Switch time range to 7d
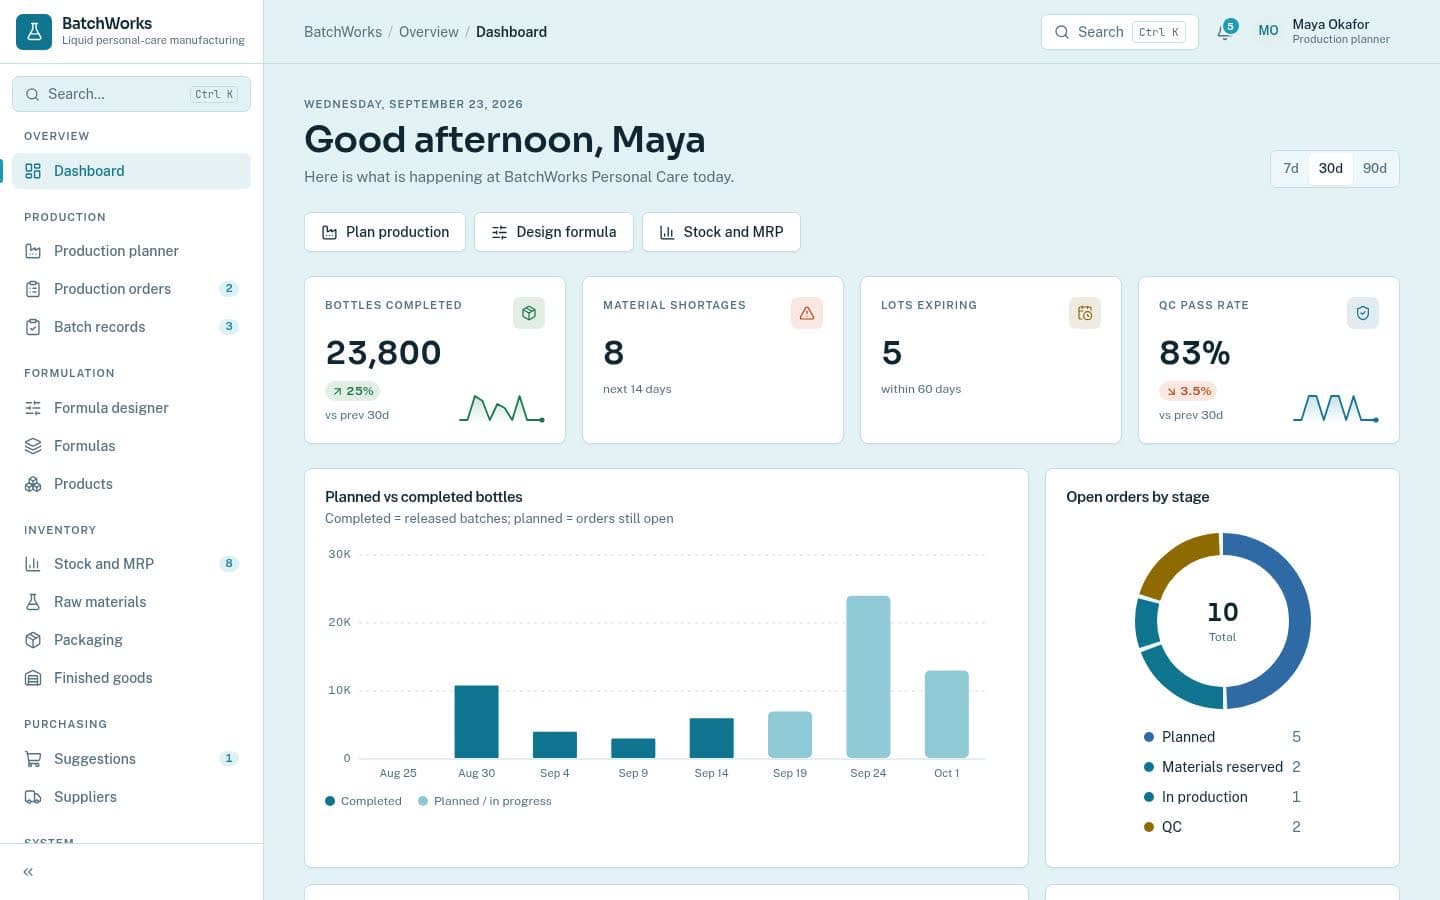This screenshot has height=900, width=1440. pyautogui.click(x=1291, y=169)
